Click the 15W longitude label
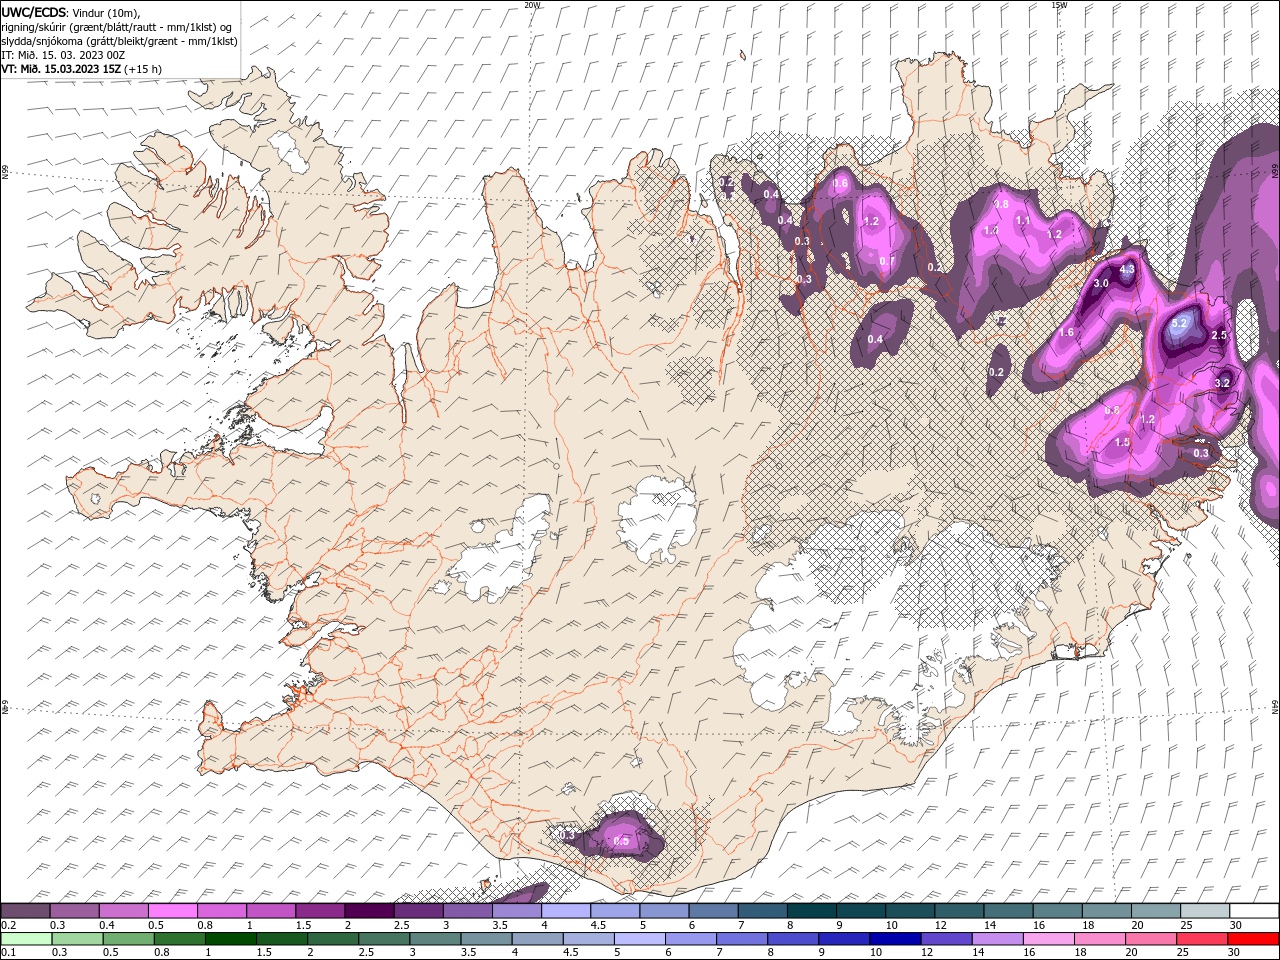Image resolution: width=1280 pixels, height=960 pixels. 1059,4
